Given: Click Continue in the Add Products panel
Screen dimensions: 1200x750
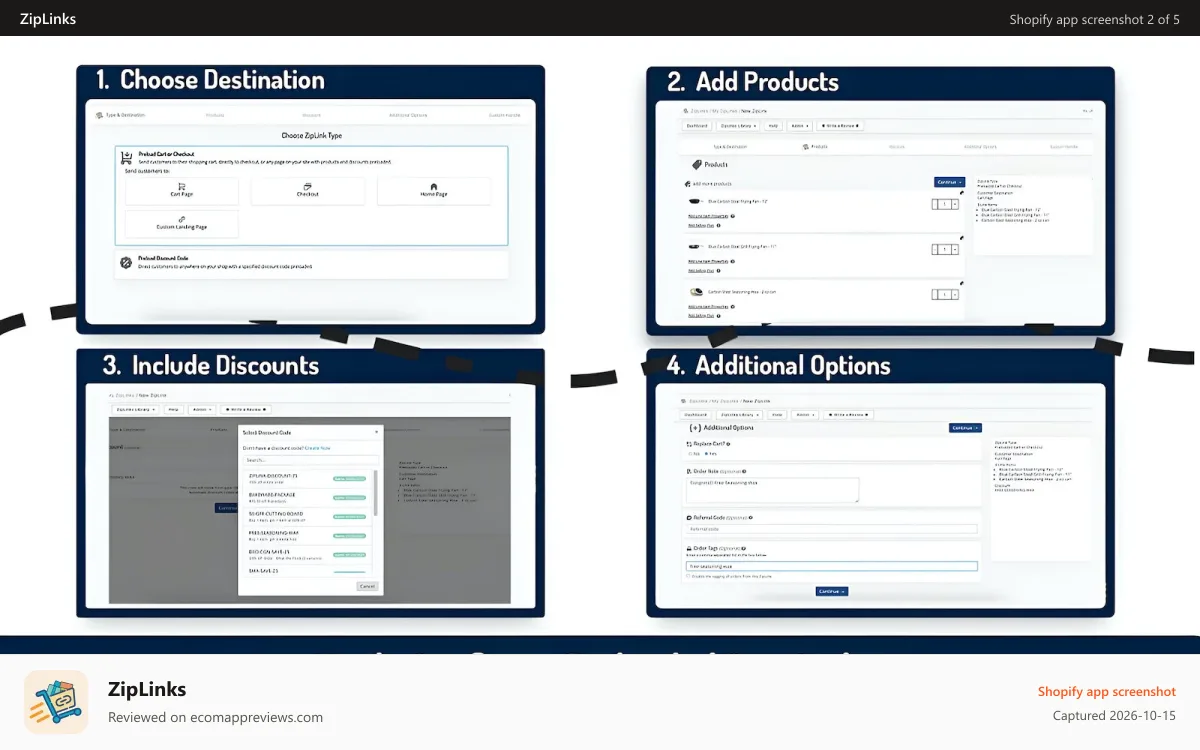Looking at the screenshot, I should click(949, 182).
